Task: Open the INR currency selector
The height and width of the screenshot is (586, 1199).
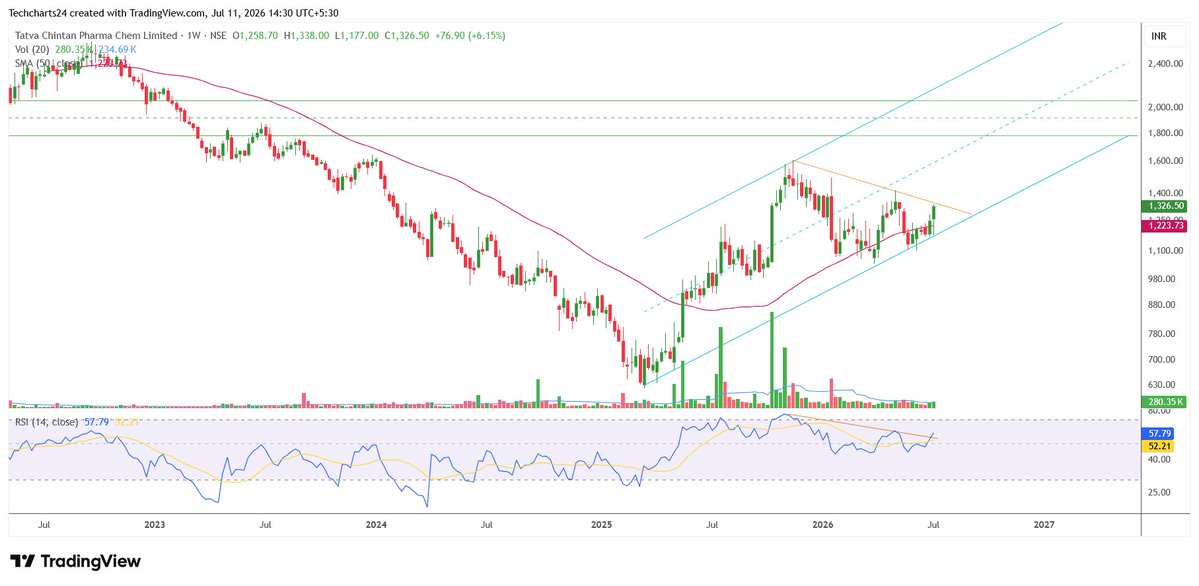Action: click(x=1159, y=36)
